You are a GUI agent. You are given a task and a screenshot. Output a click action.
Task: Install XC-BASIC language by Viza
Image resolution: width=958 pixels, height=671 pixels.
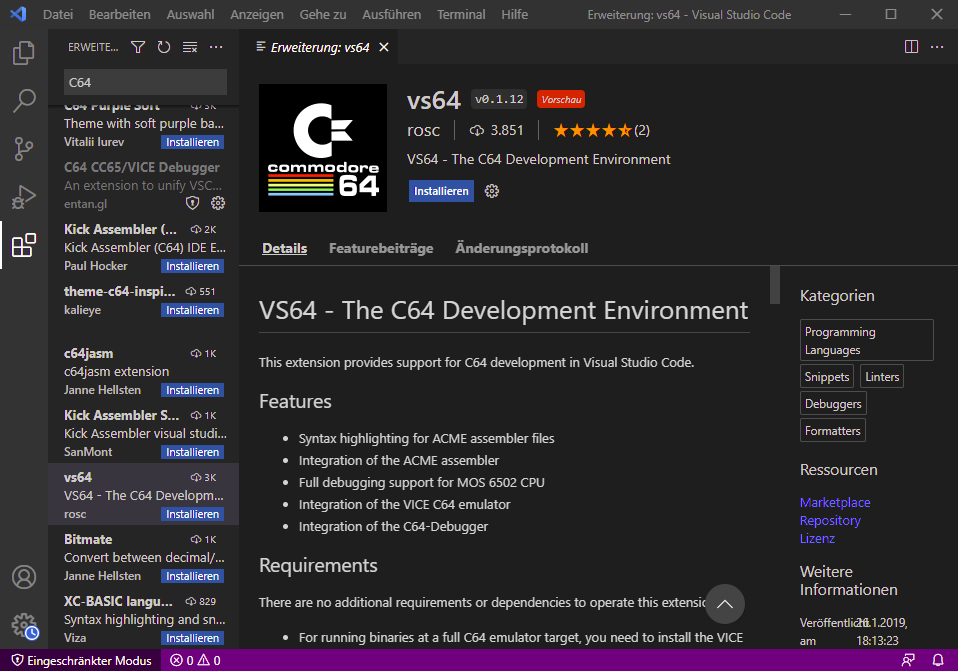(x=192, y=637)
